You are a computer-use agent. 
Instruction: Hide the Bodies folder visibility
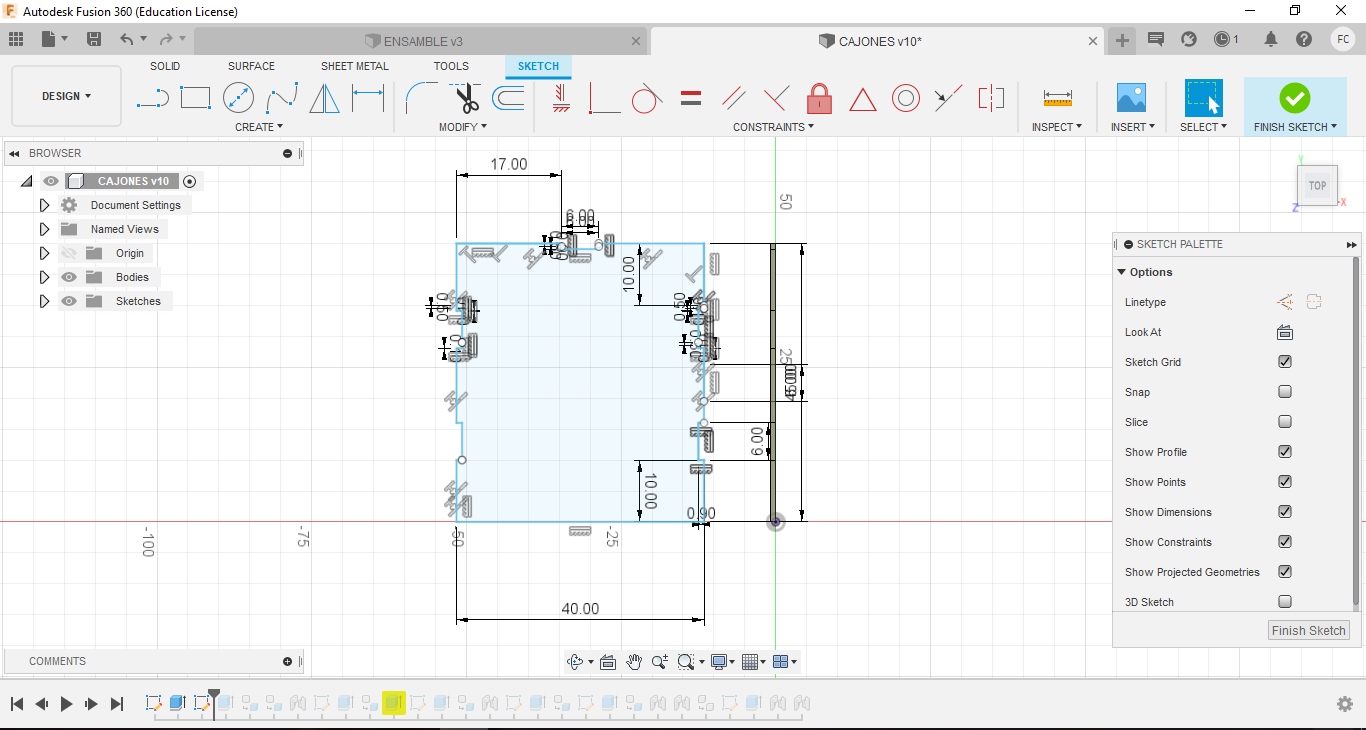pyautogui.click(x=69, y=277)
